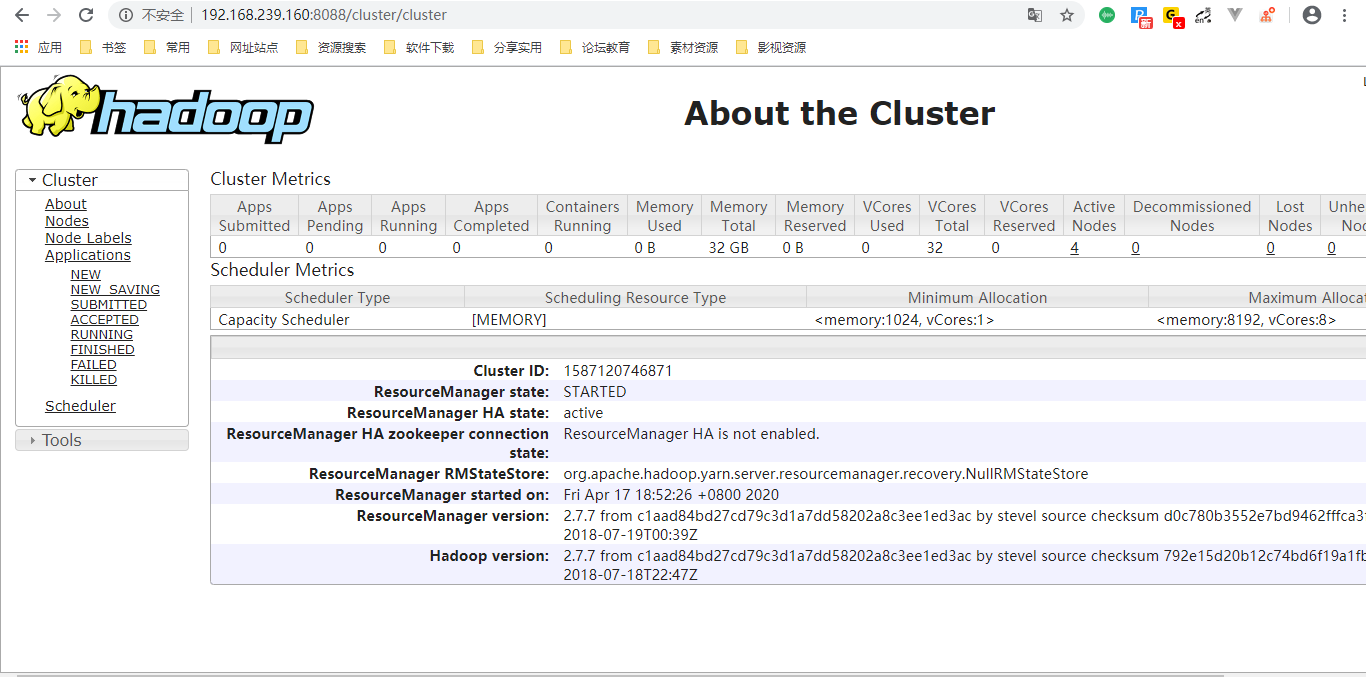Click the Apps Submitted column header
Viewport: 1366px width, 677px height.
(254, 216)
